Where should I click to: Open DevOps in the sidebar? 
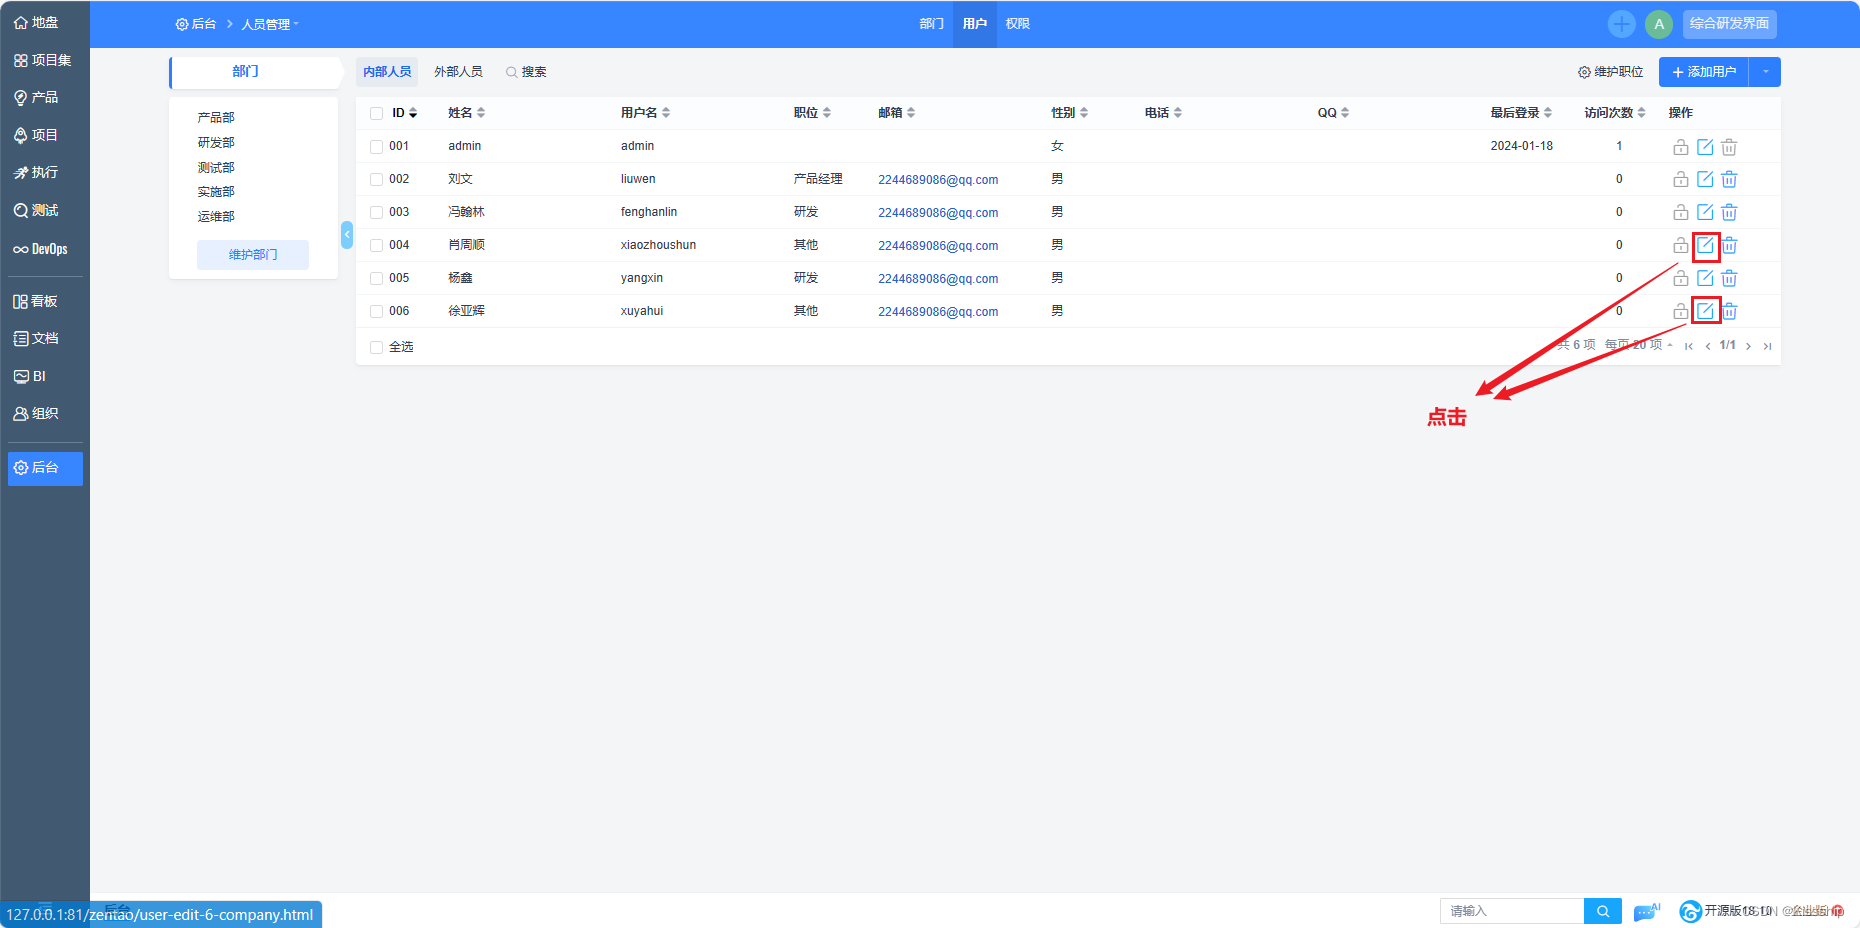[41, 249]
